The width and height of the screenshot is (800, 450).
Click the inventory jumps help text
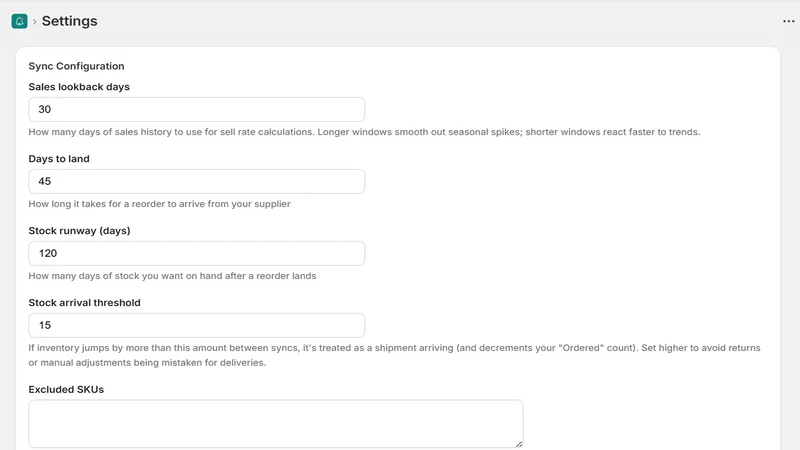(394, 355)
